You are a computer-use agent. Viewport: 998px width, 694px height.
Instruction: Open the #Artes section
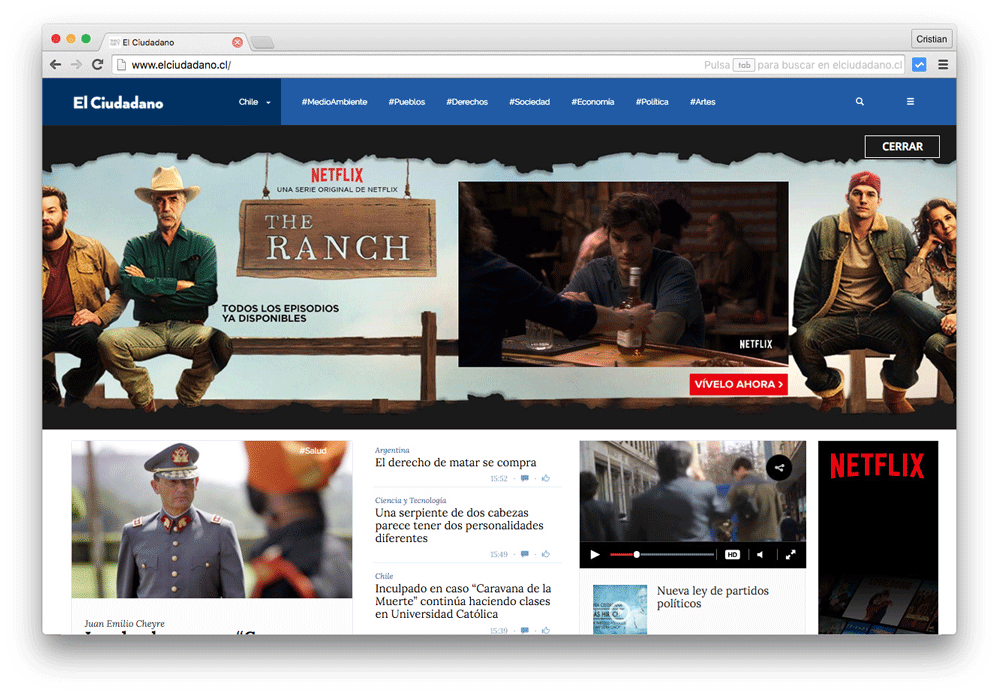(703, 102)
